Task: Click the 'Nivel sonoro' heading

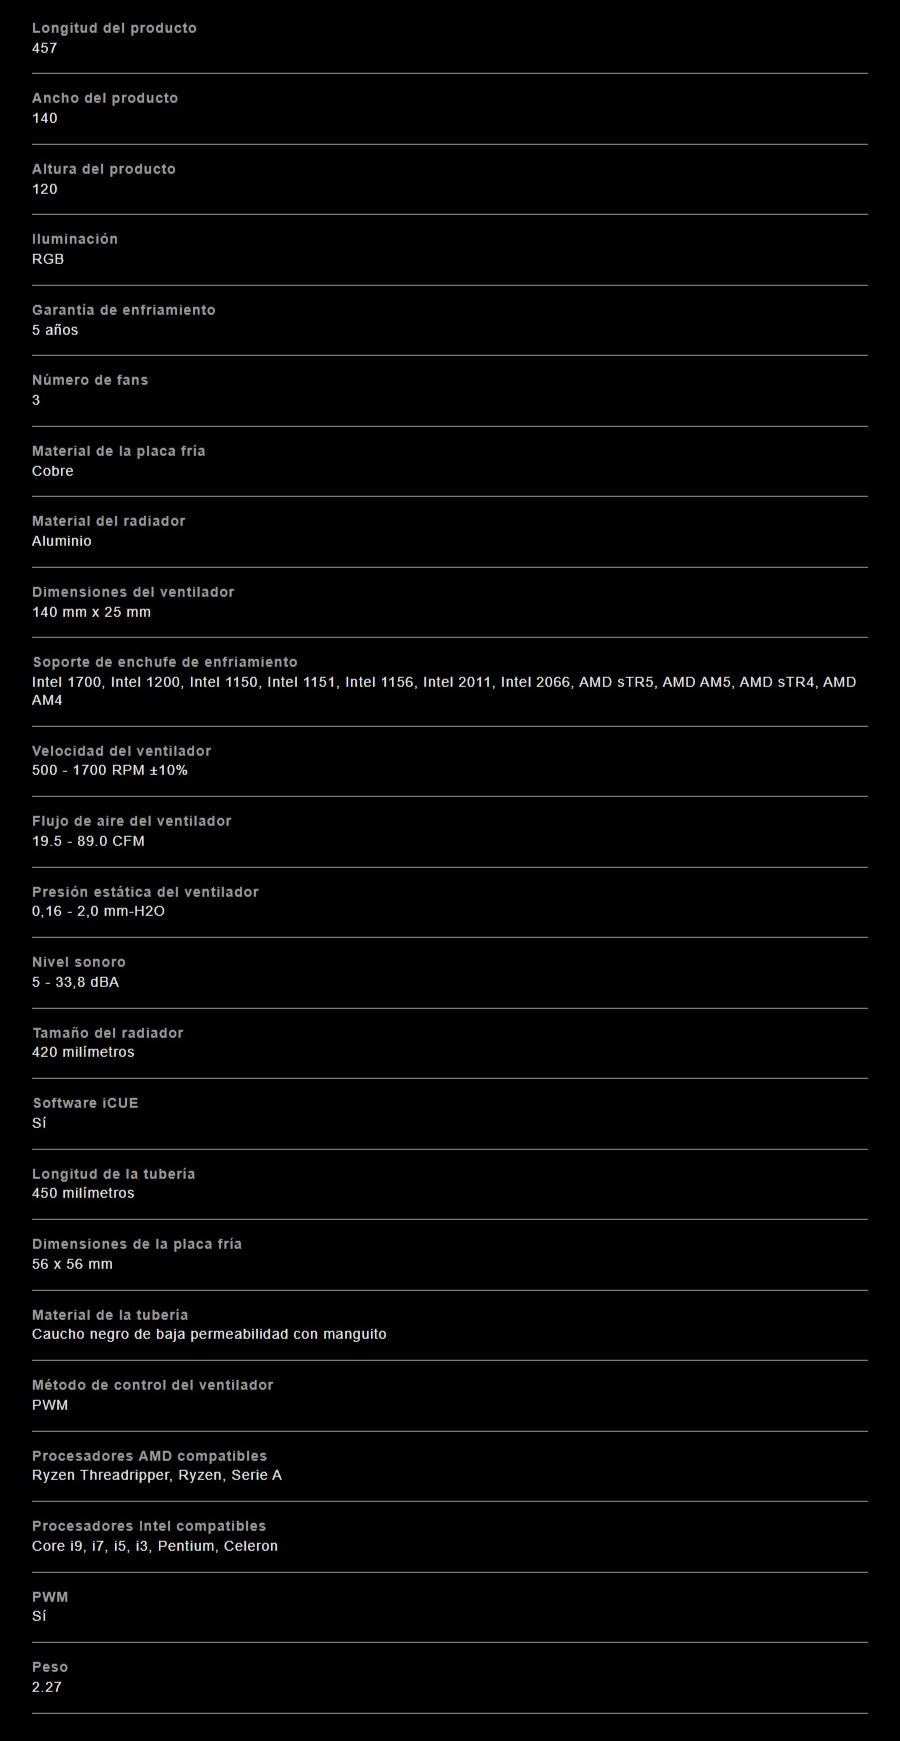Action: [x=79, y=962]
